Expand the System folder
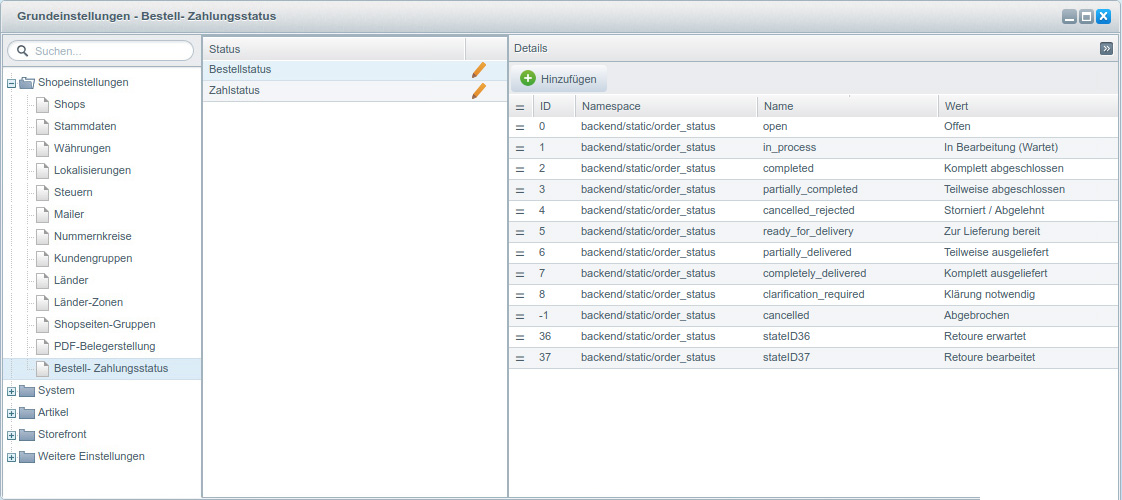The width and height of the screenshot is (1122, 500). pos(11,391)
